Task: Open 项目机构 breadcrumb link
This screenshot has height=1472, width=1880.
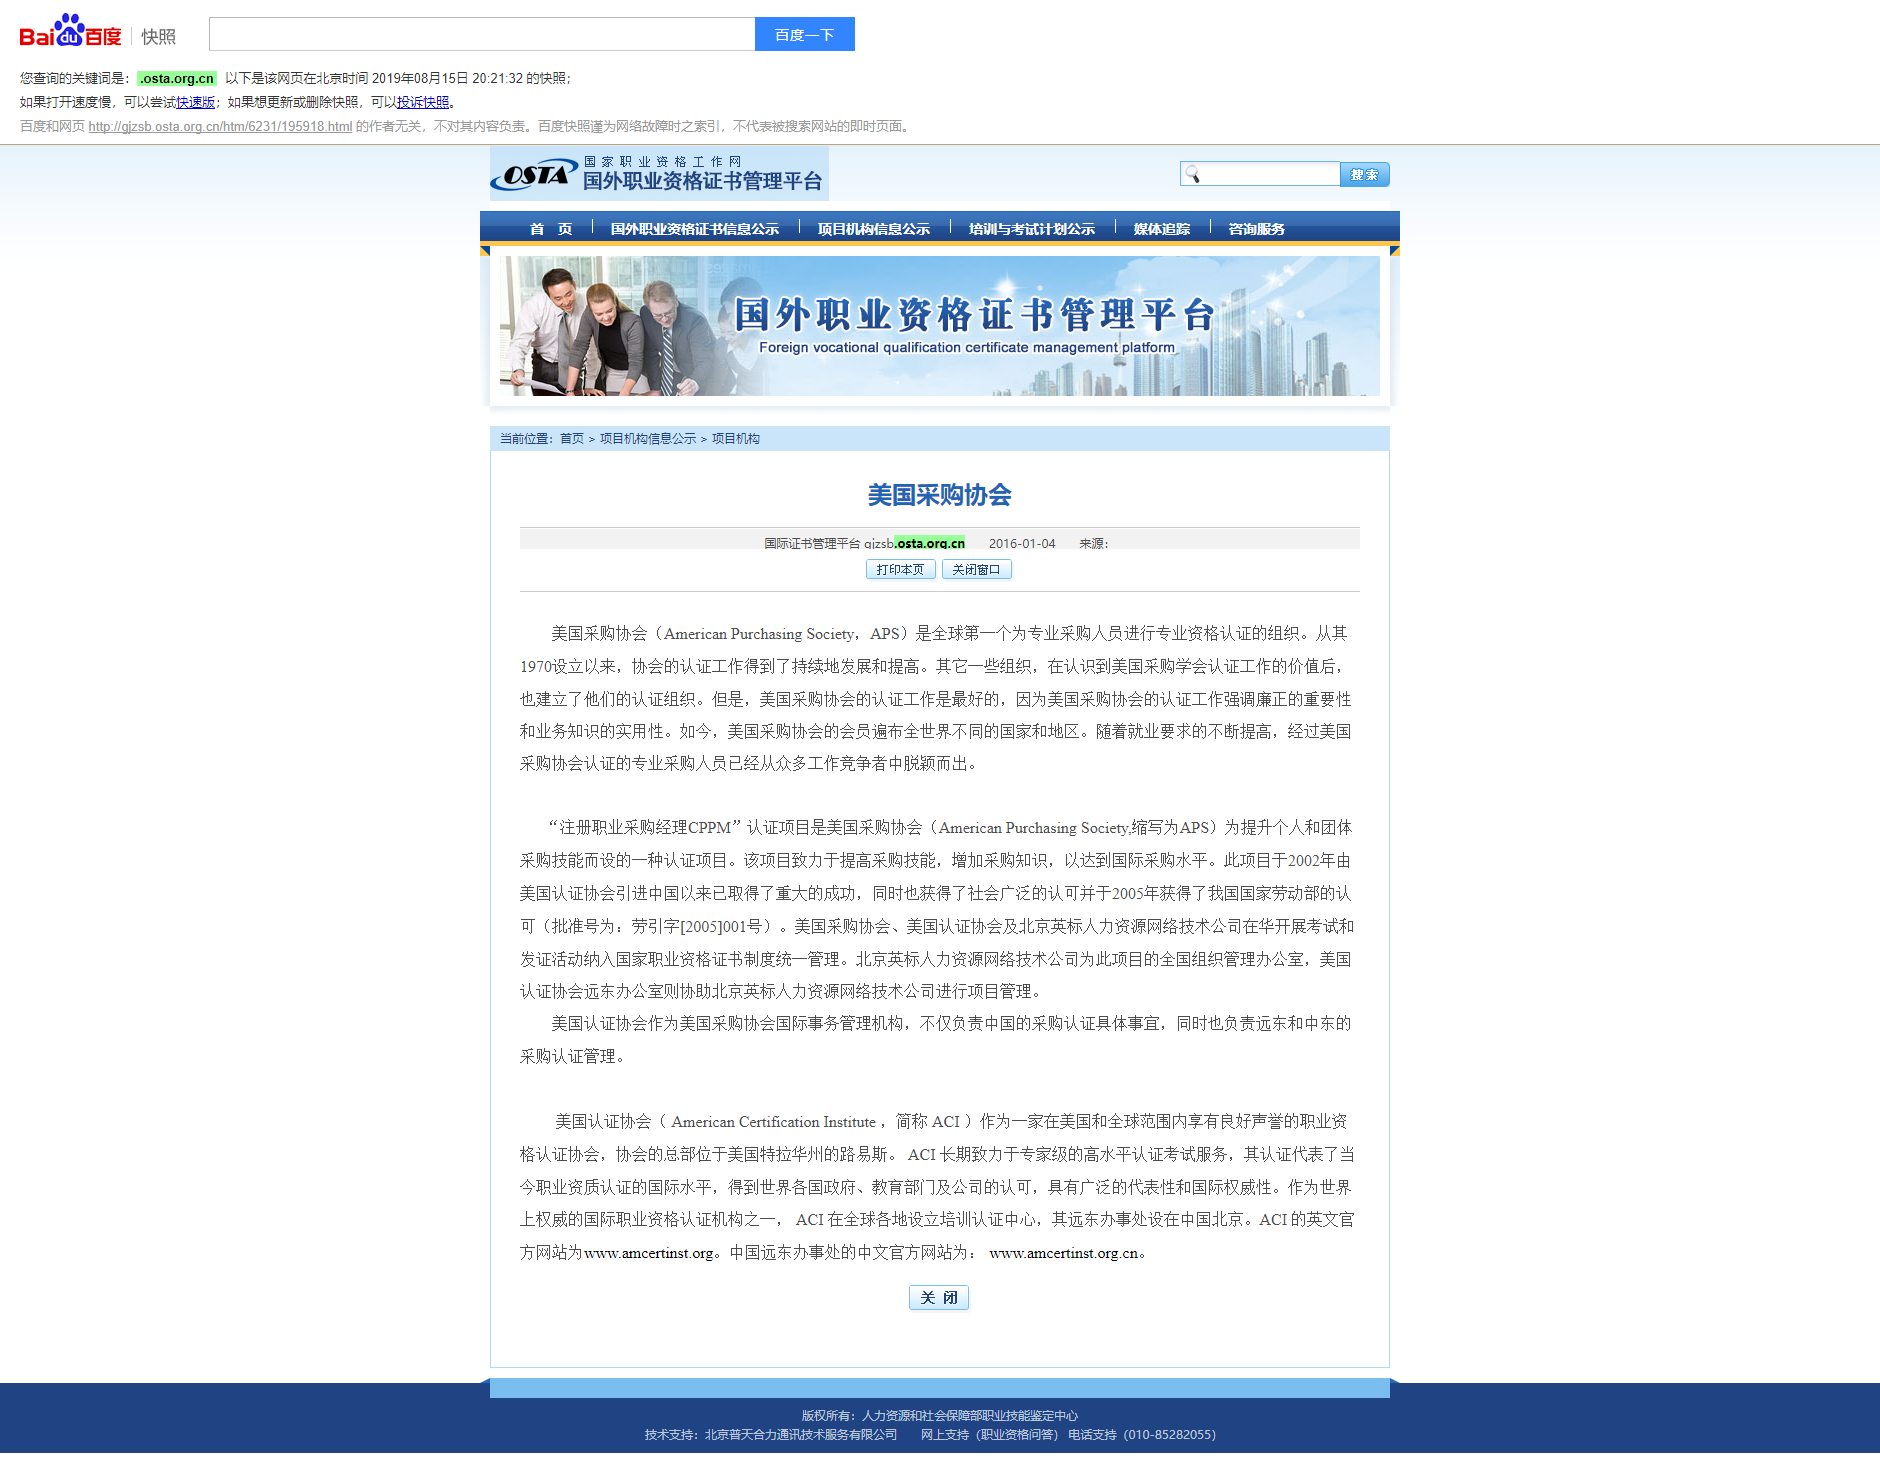Action: tap(736, 439)
